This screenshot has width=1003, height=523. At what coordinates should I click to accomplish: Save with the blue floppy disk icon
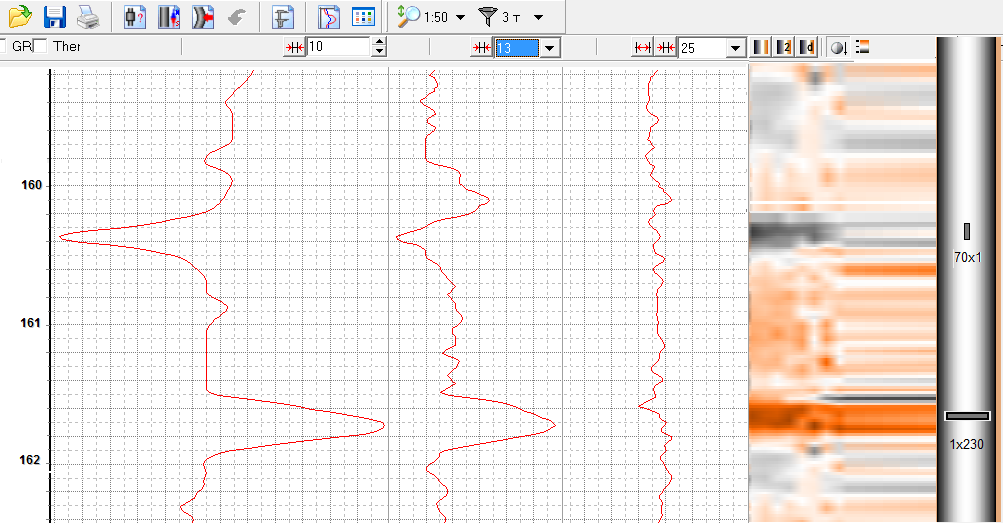coord(55,17)
